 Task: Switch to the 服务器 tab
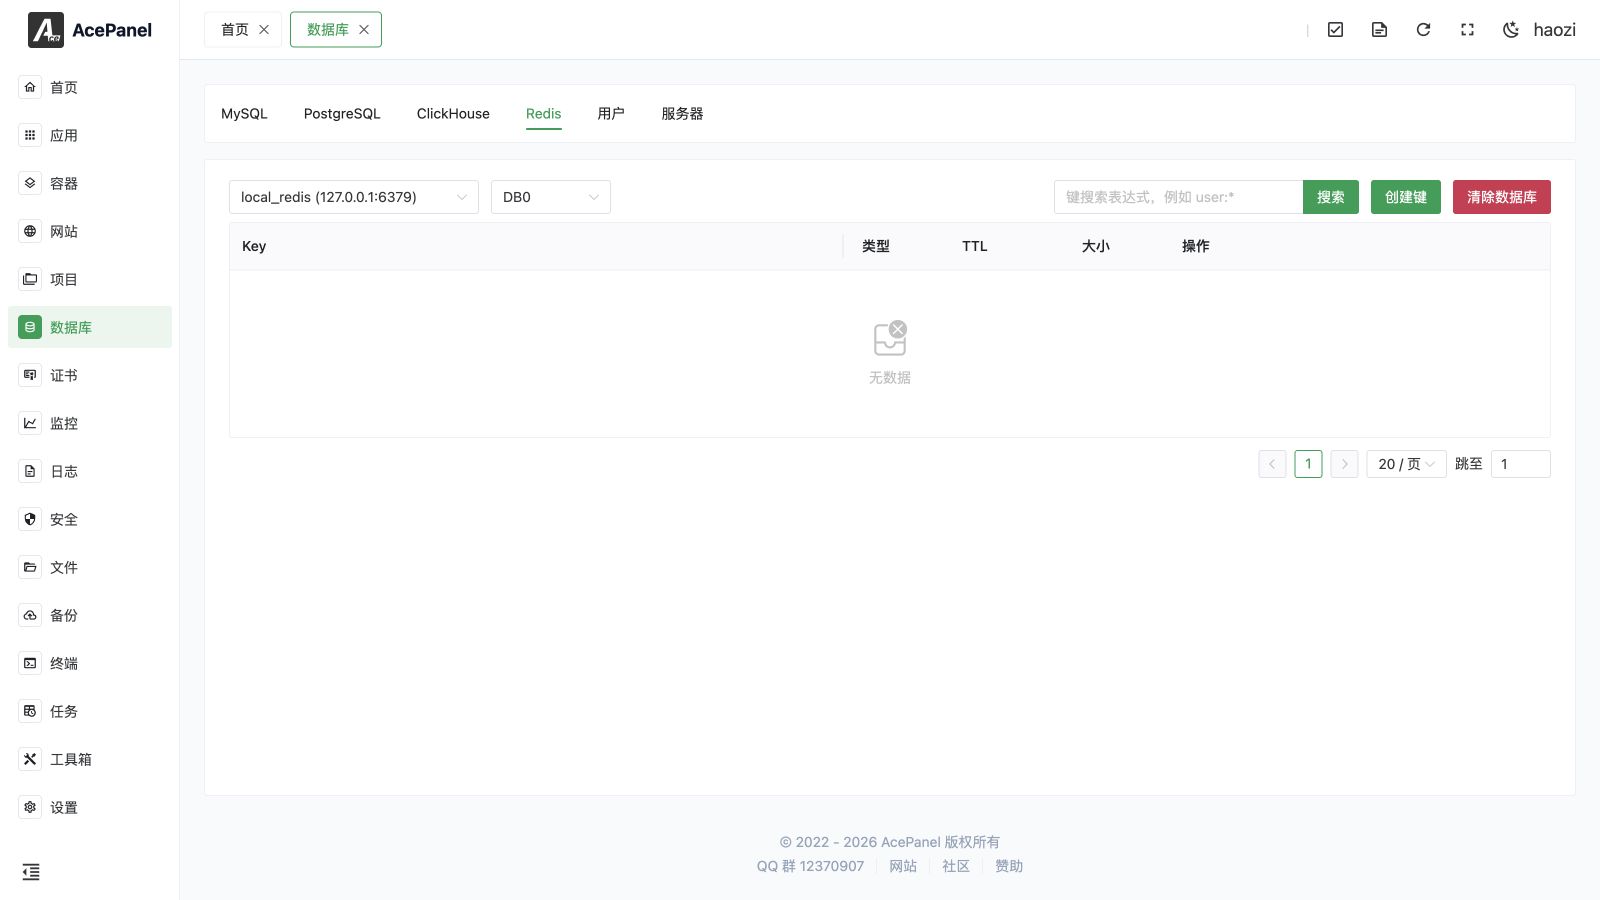[x=682, y=114]
